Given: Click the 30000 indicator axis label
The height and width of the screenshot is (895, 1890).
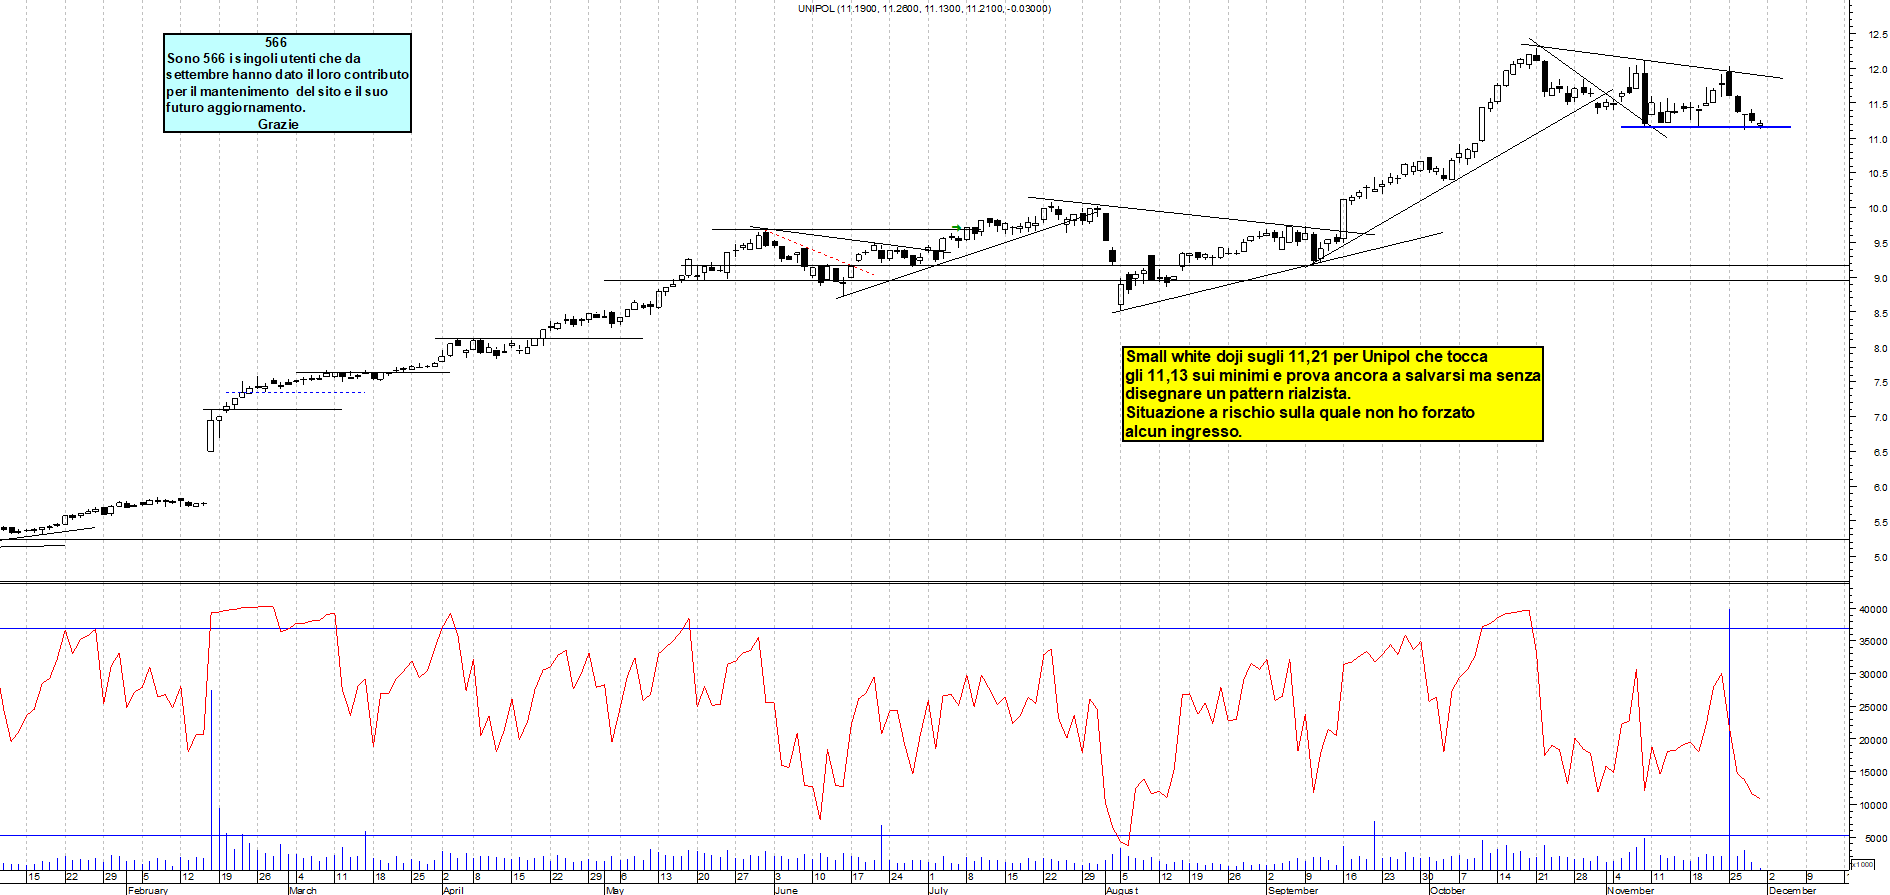Looking at the screenshot, I should 1873,675.
